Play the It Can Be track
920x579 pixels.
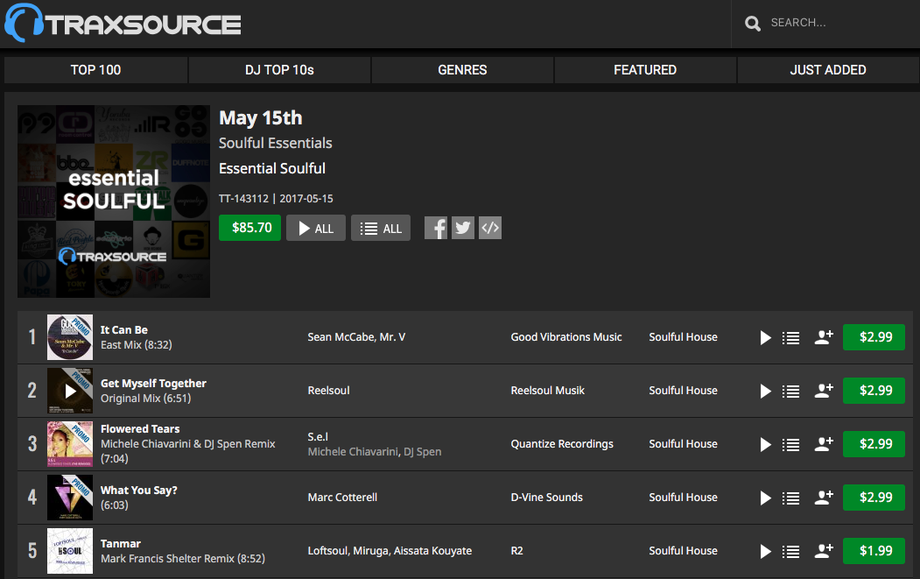pos(765,338)
